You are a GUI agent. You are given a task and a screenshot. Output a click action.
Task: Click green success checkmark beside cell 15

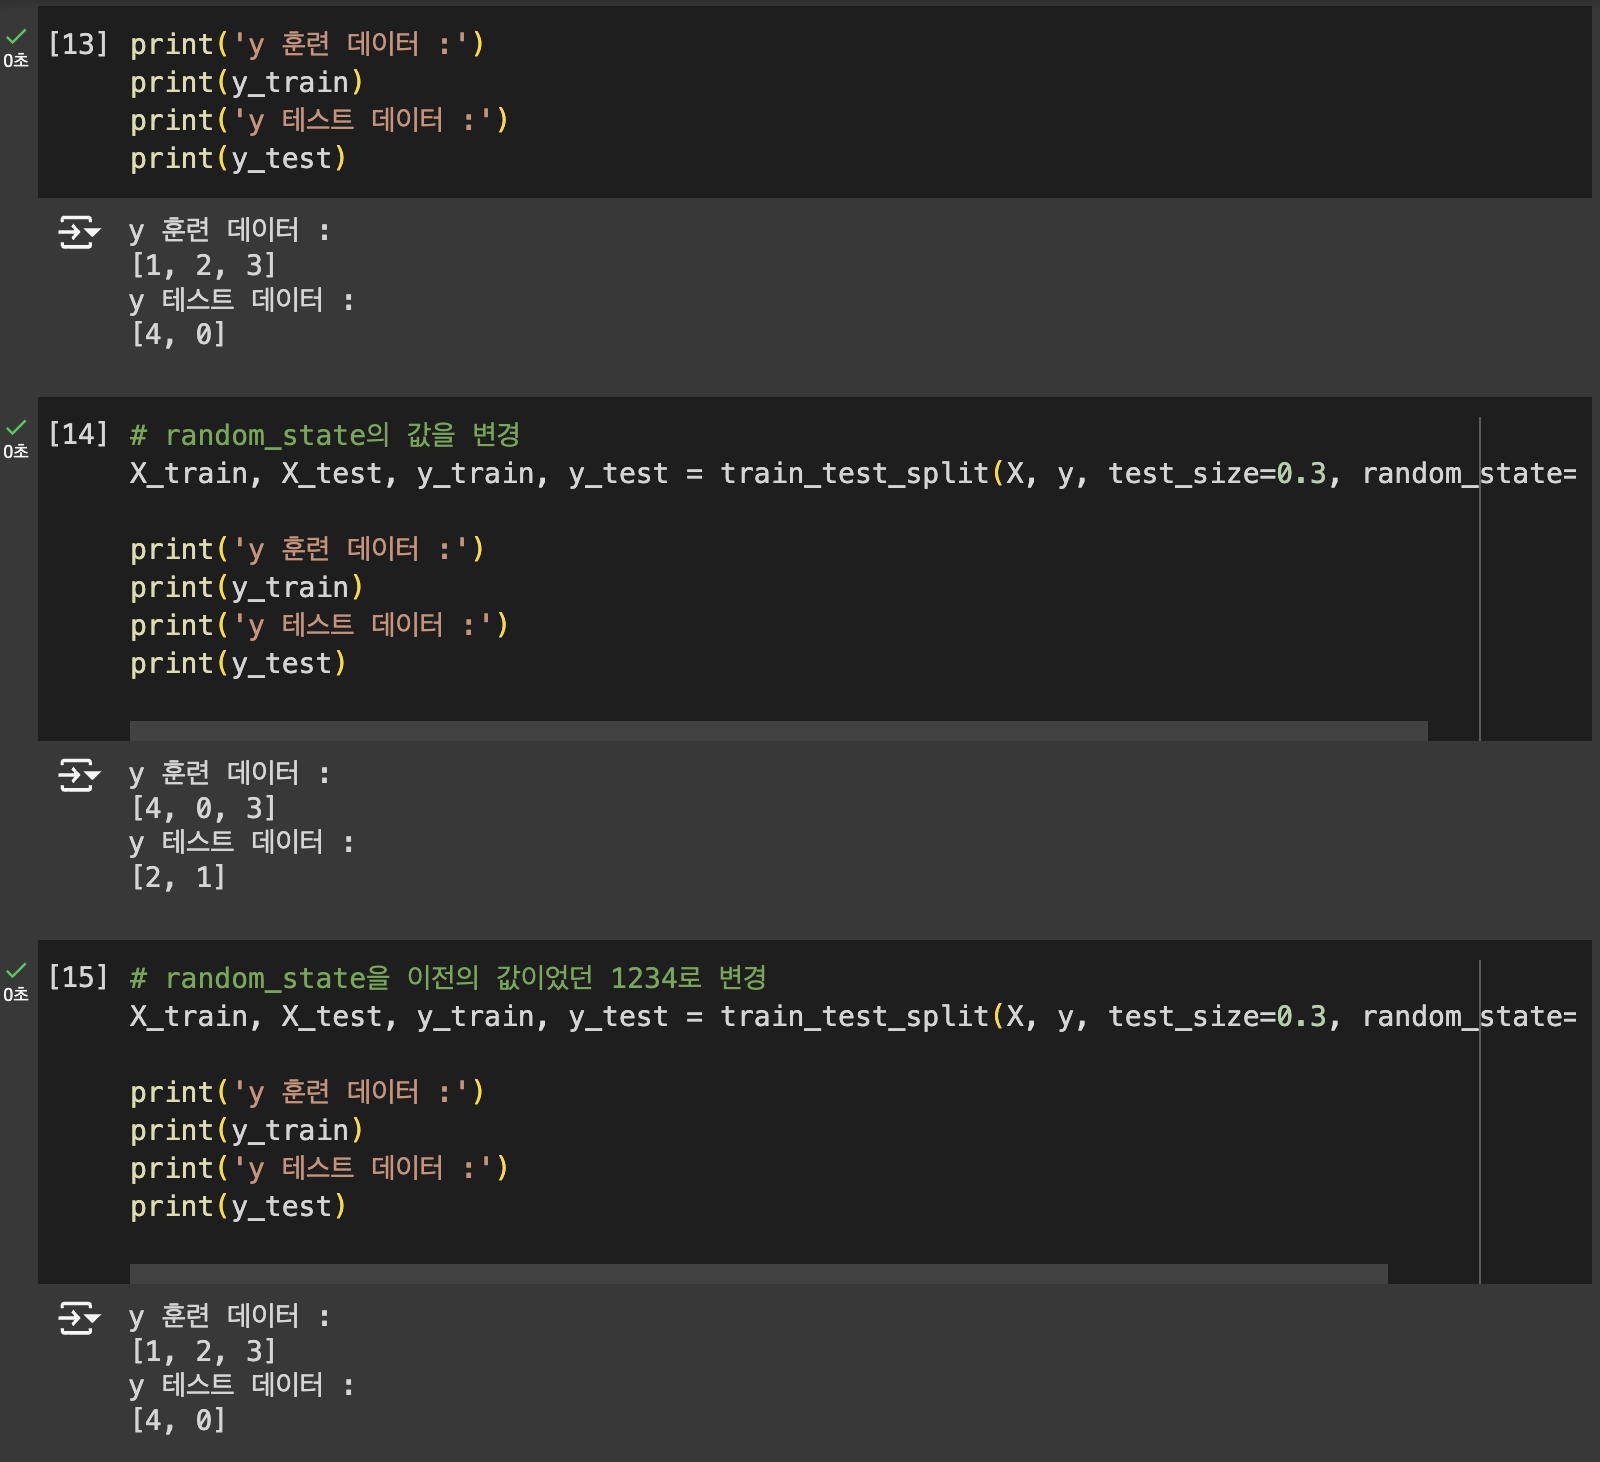coord(16,971)
